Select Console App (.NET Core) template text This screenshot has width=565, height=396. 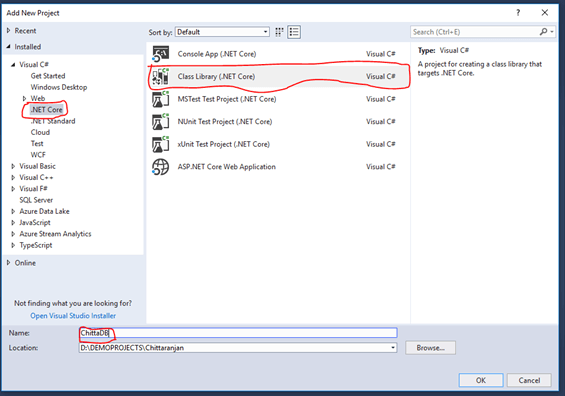[x=217, y=54]
